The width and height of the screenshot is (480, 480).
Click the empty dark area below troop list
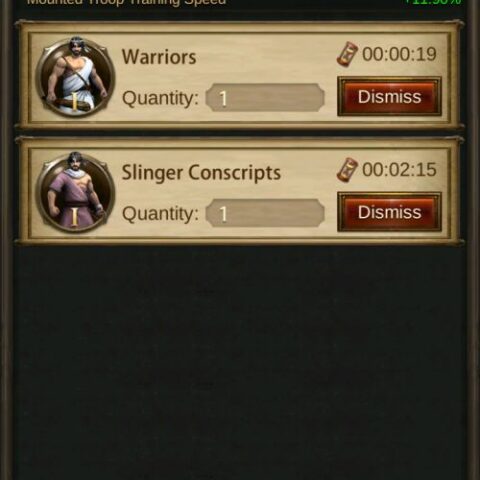pos(239,363)
